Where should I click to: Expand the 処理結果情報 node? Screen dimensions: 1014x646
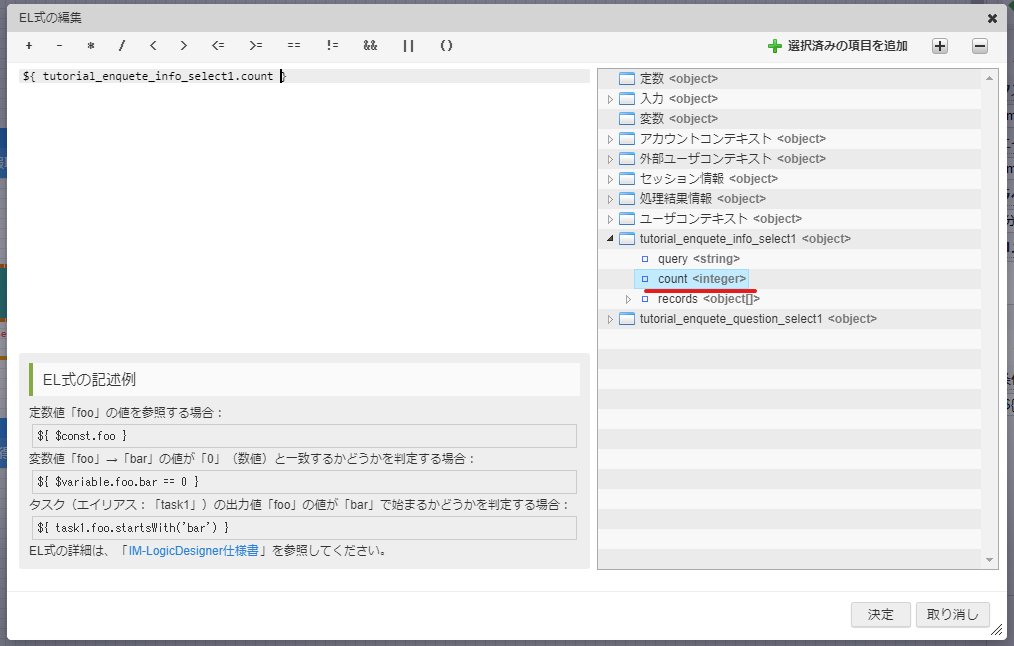610,199
